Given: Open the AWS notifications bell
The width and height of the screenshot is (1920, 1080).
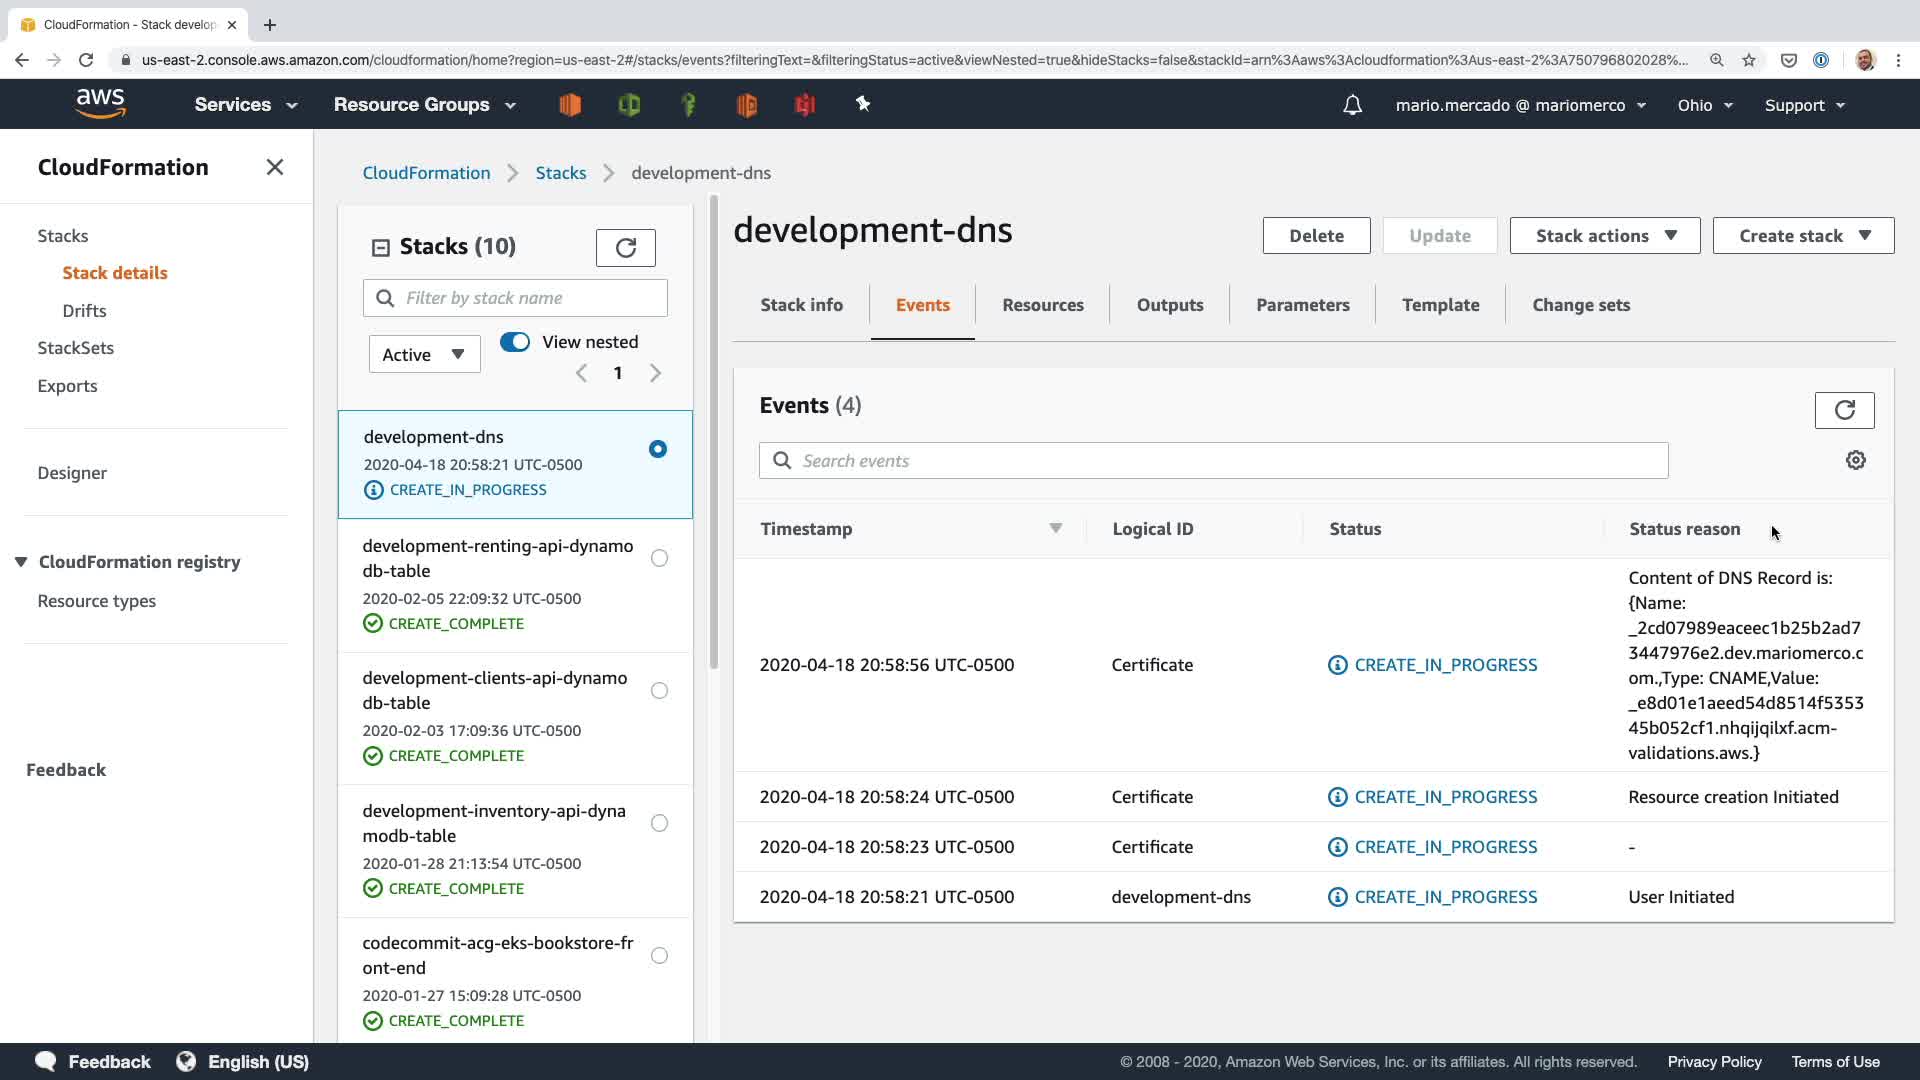Looking at the screenshot, I should [1352, 105].
